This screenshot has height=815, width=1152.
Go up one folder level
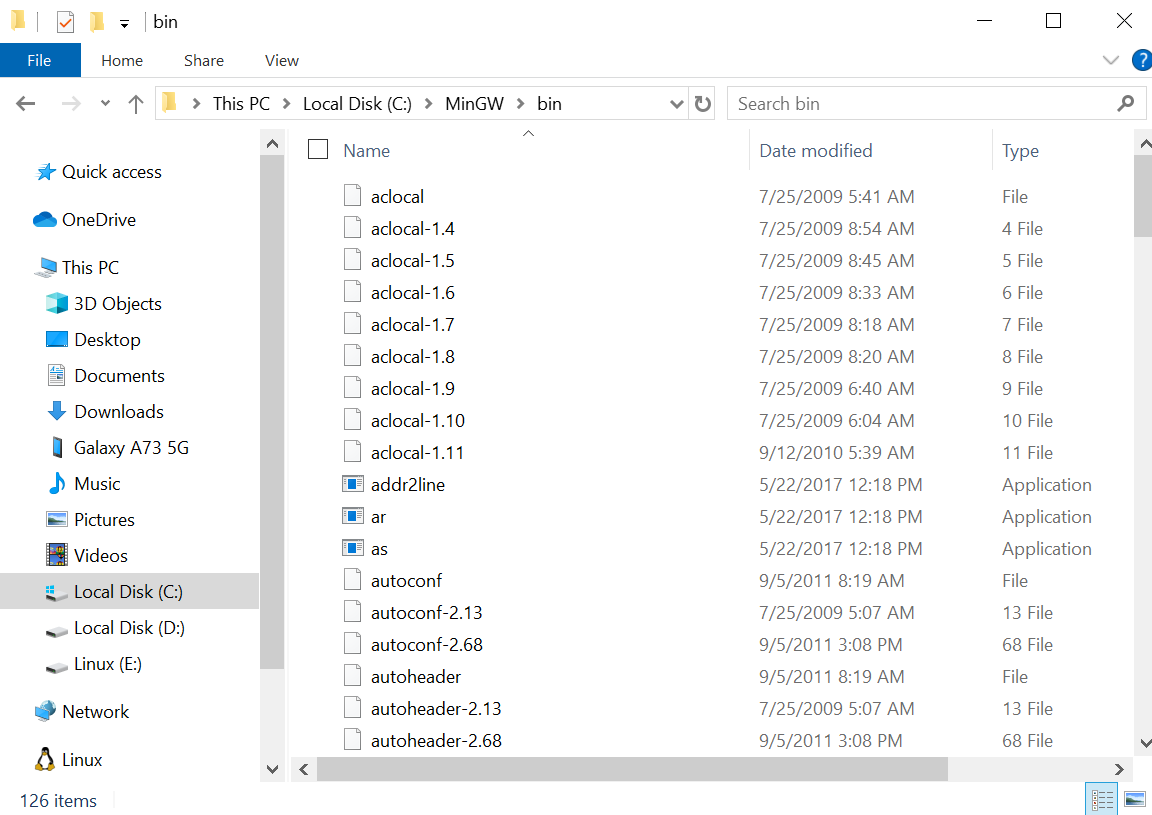click(x=135, y=104)
